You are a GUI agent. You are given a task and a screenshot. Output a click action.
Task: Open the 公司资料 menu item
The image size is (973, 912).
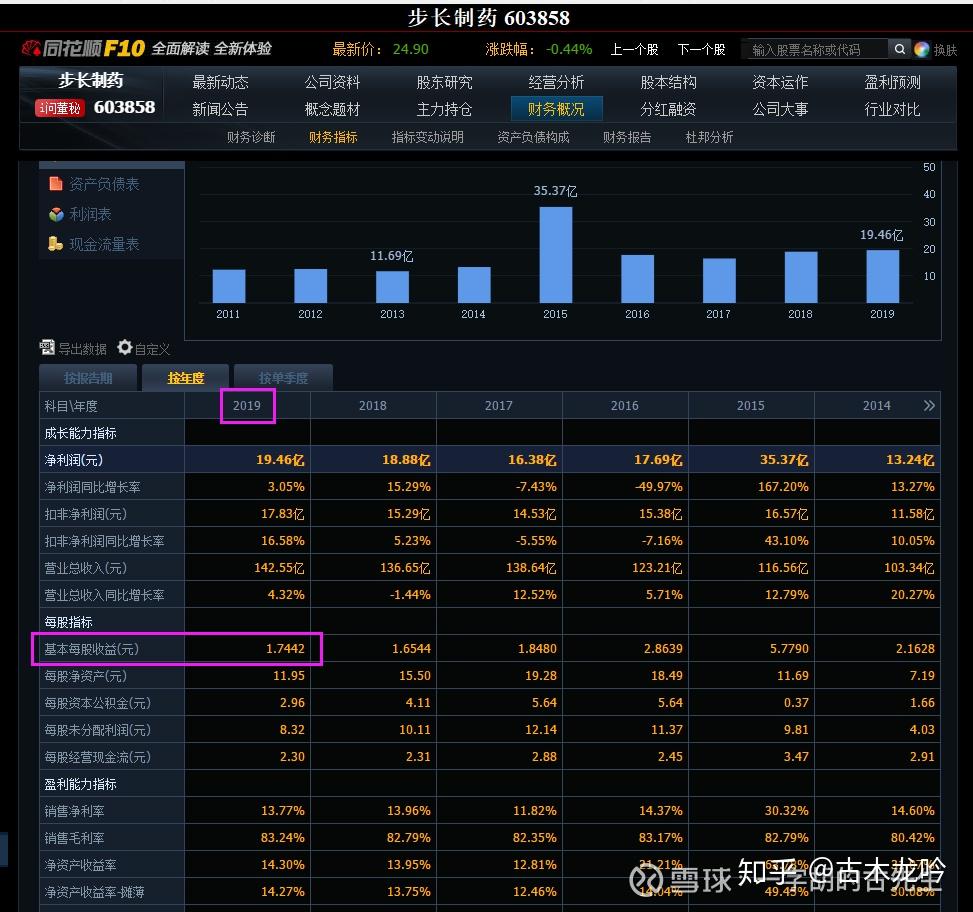[332, 82]
